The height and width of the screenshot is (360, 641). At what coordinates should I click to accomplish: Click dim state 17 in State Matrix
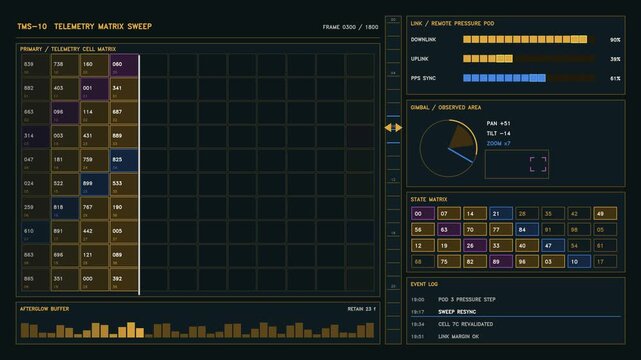pyautogui.click(x=605, y=262)
